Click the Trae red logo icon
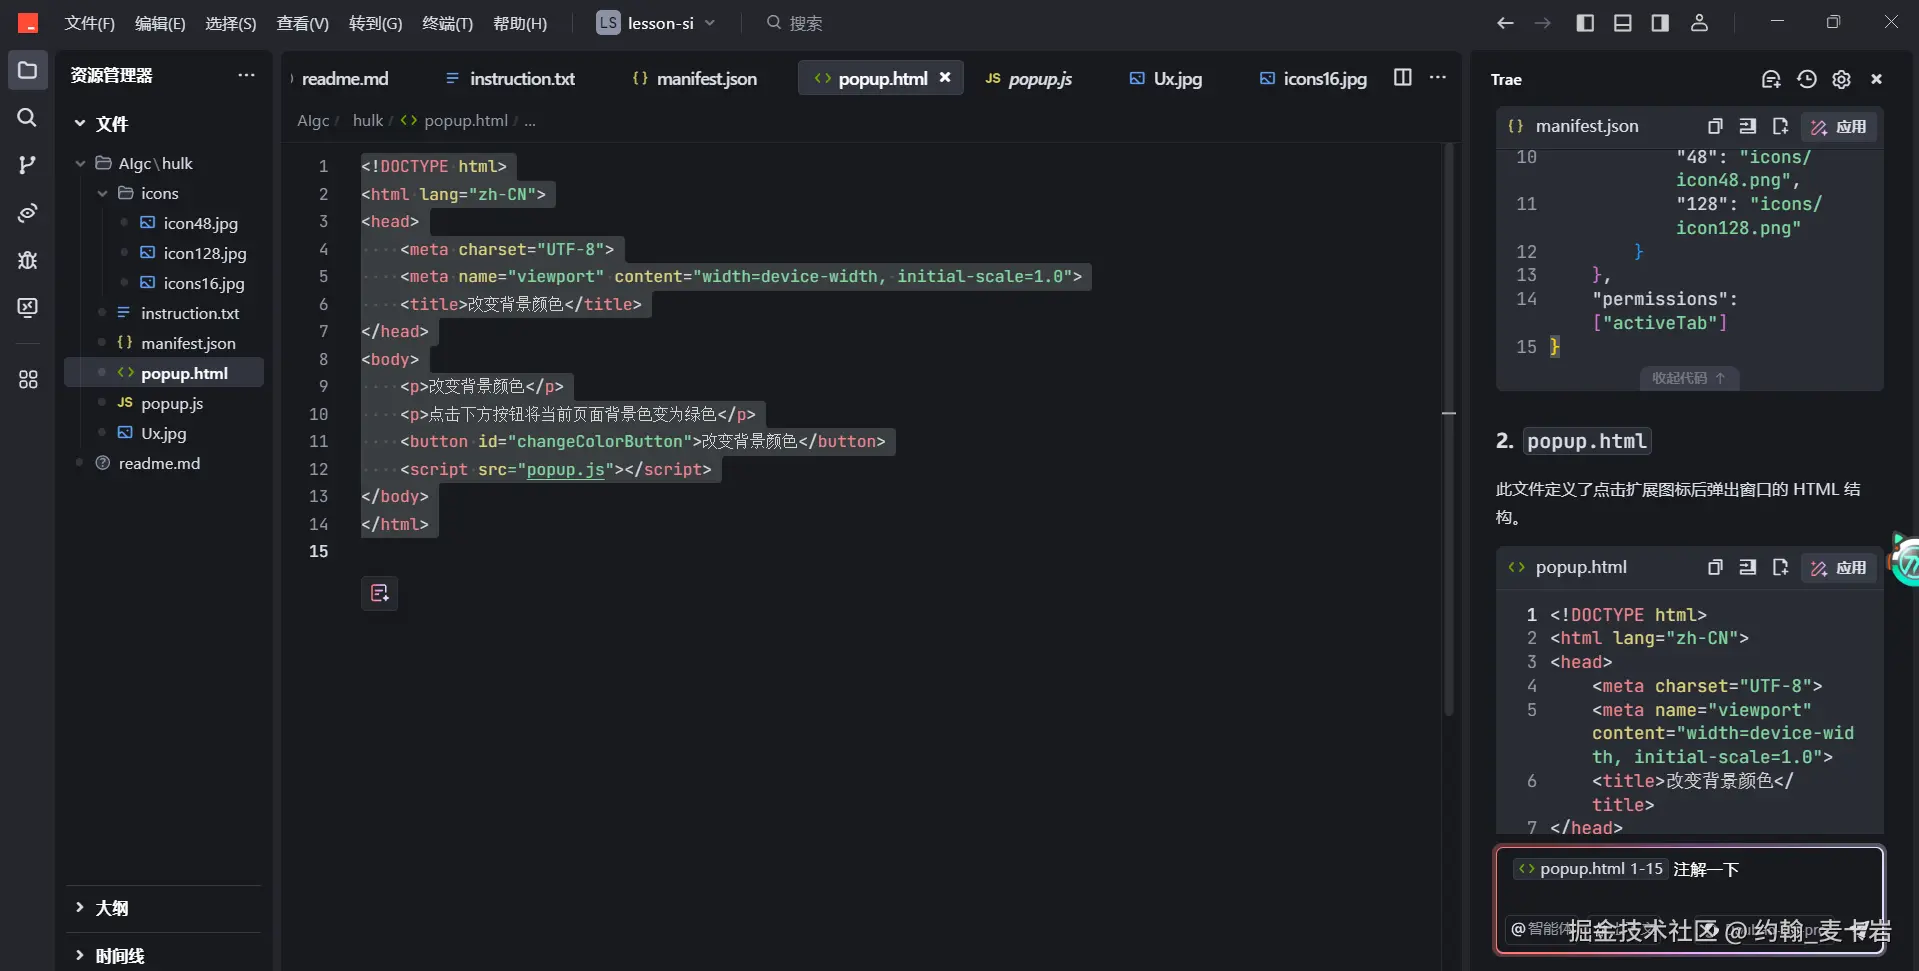The height and width of the screenshot is (971, 1919). tap(28, 22)
